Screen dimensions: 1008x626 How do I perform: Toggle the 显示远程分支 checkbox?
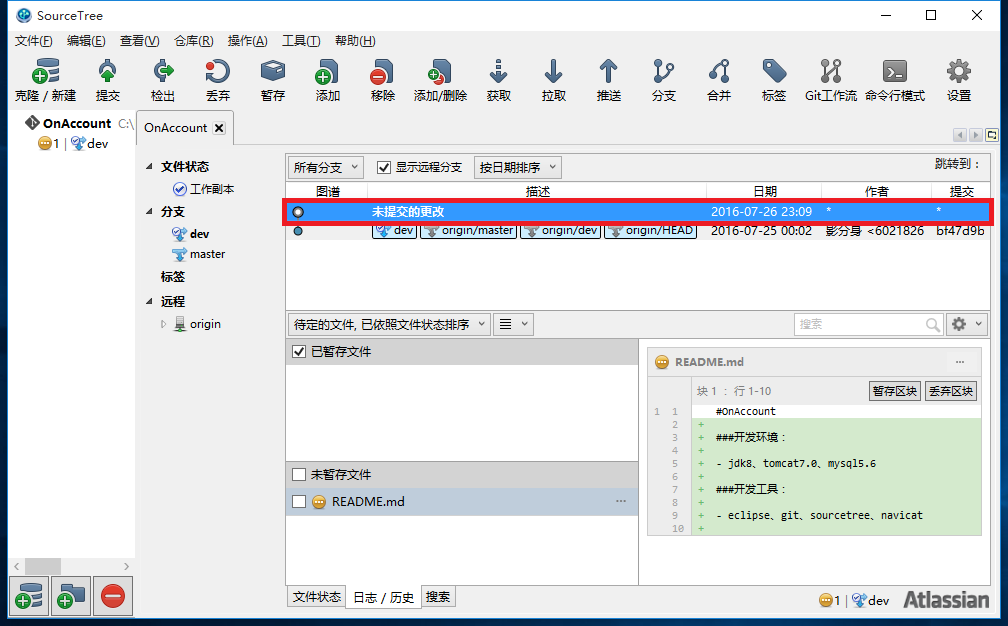pos(384,168)
